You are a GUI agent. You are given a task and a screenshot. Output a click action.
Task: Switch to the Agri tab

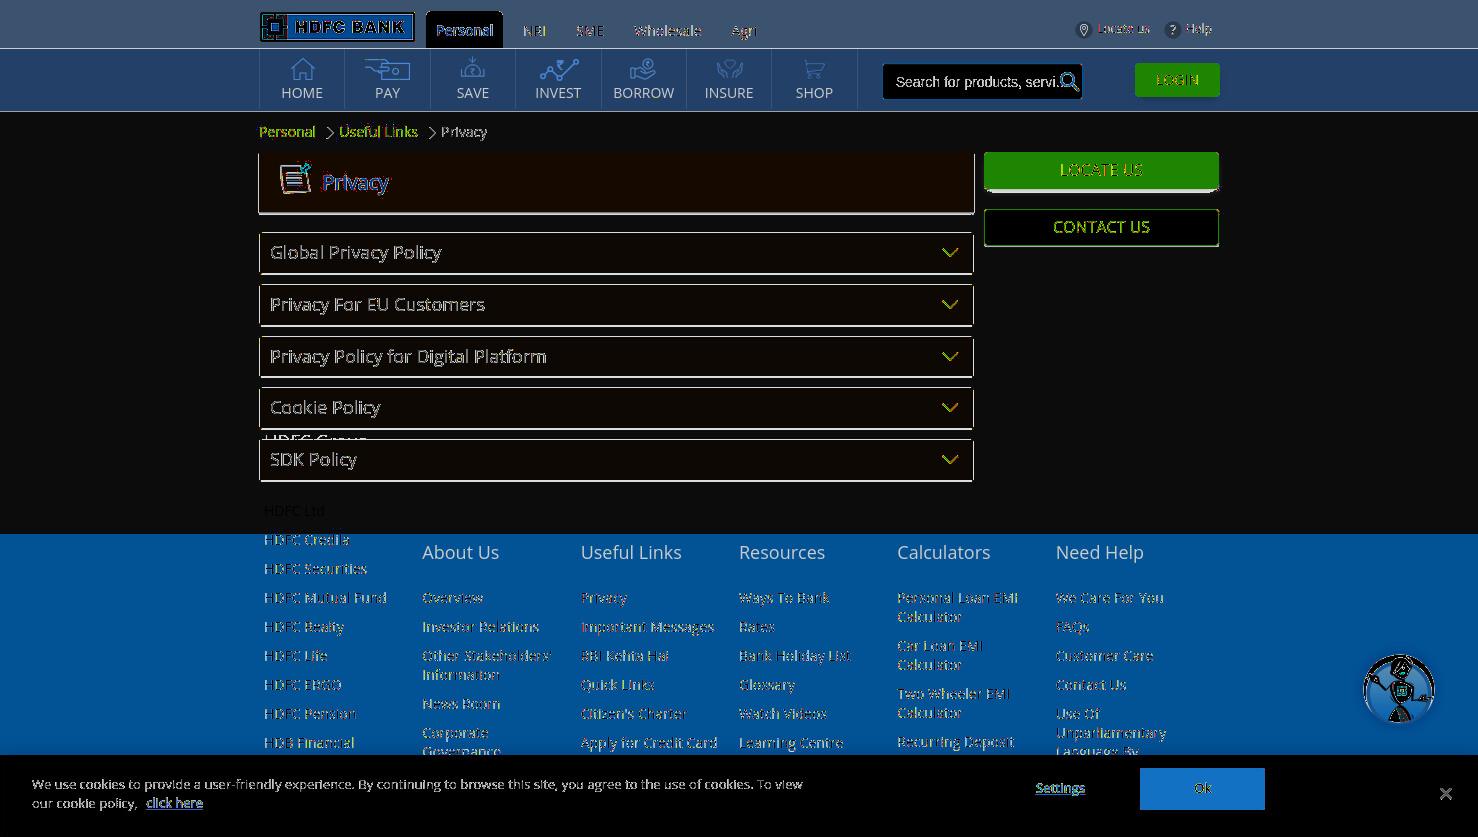pyautogui.click(x=743, y=31)
